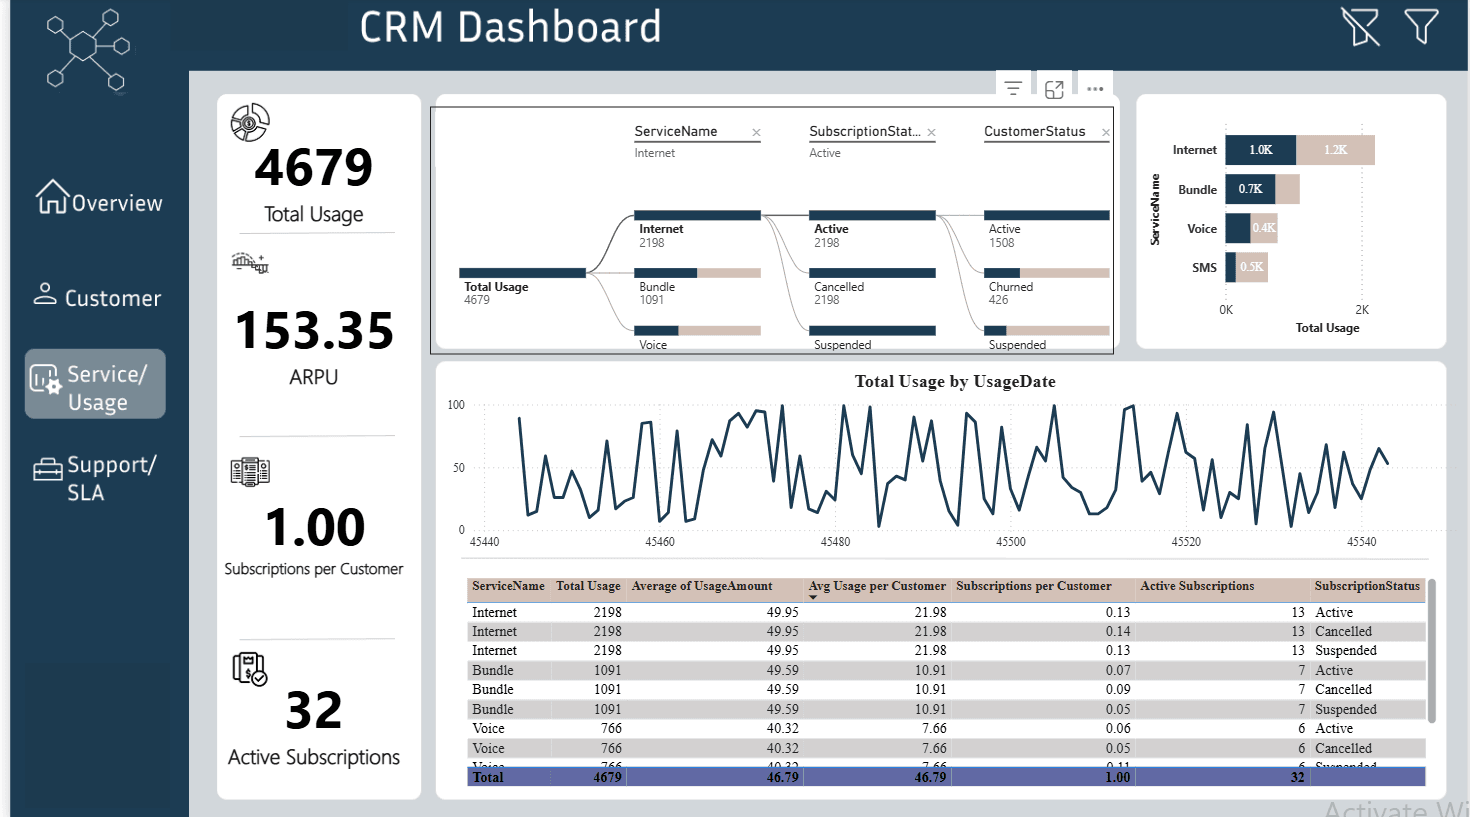Open the filter funnel icon in the header
1470x817 pixels.
click(1421, 26)
